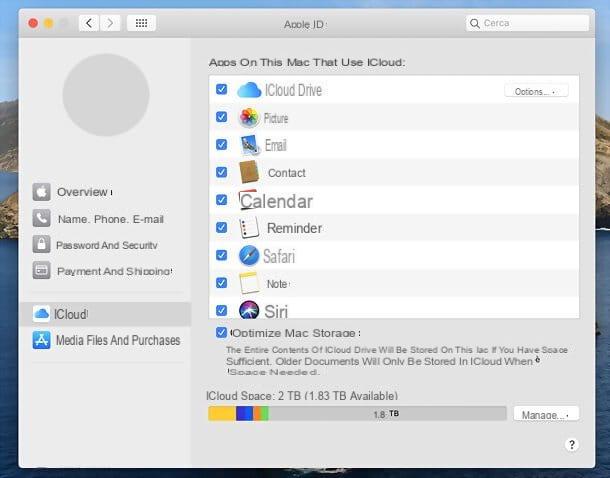
Task: Click the App Store icon beside Media Files
Action: click(x=42, y=340)
